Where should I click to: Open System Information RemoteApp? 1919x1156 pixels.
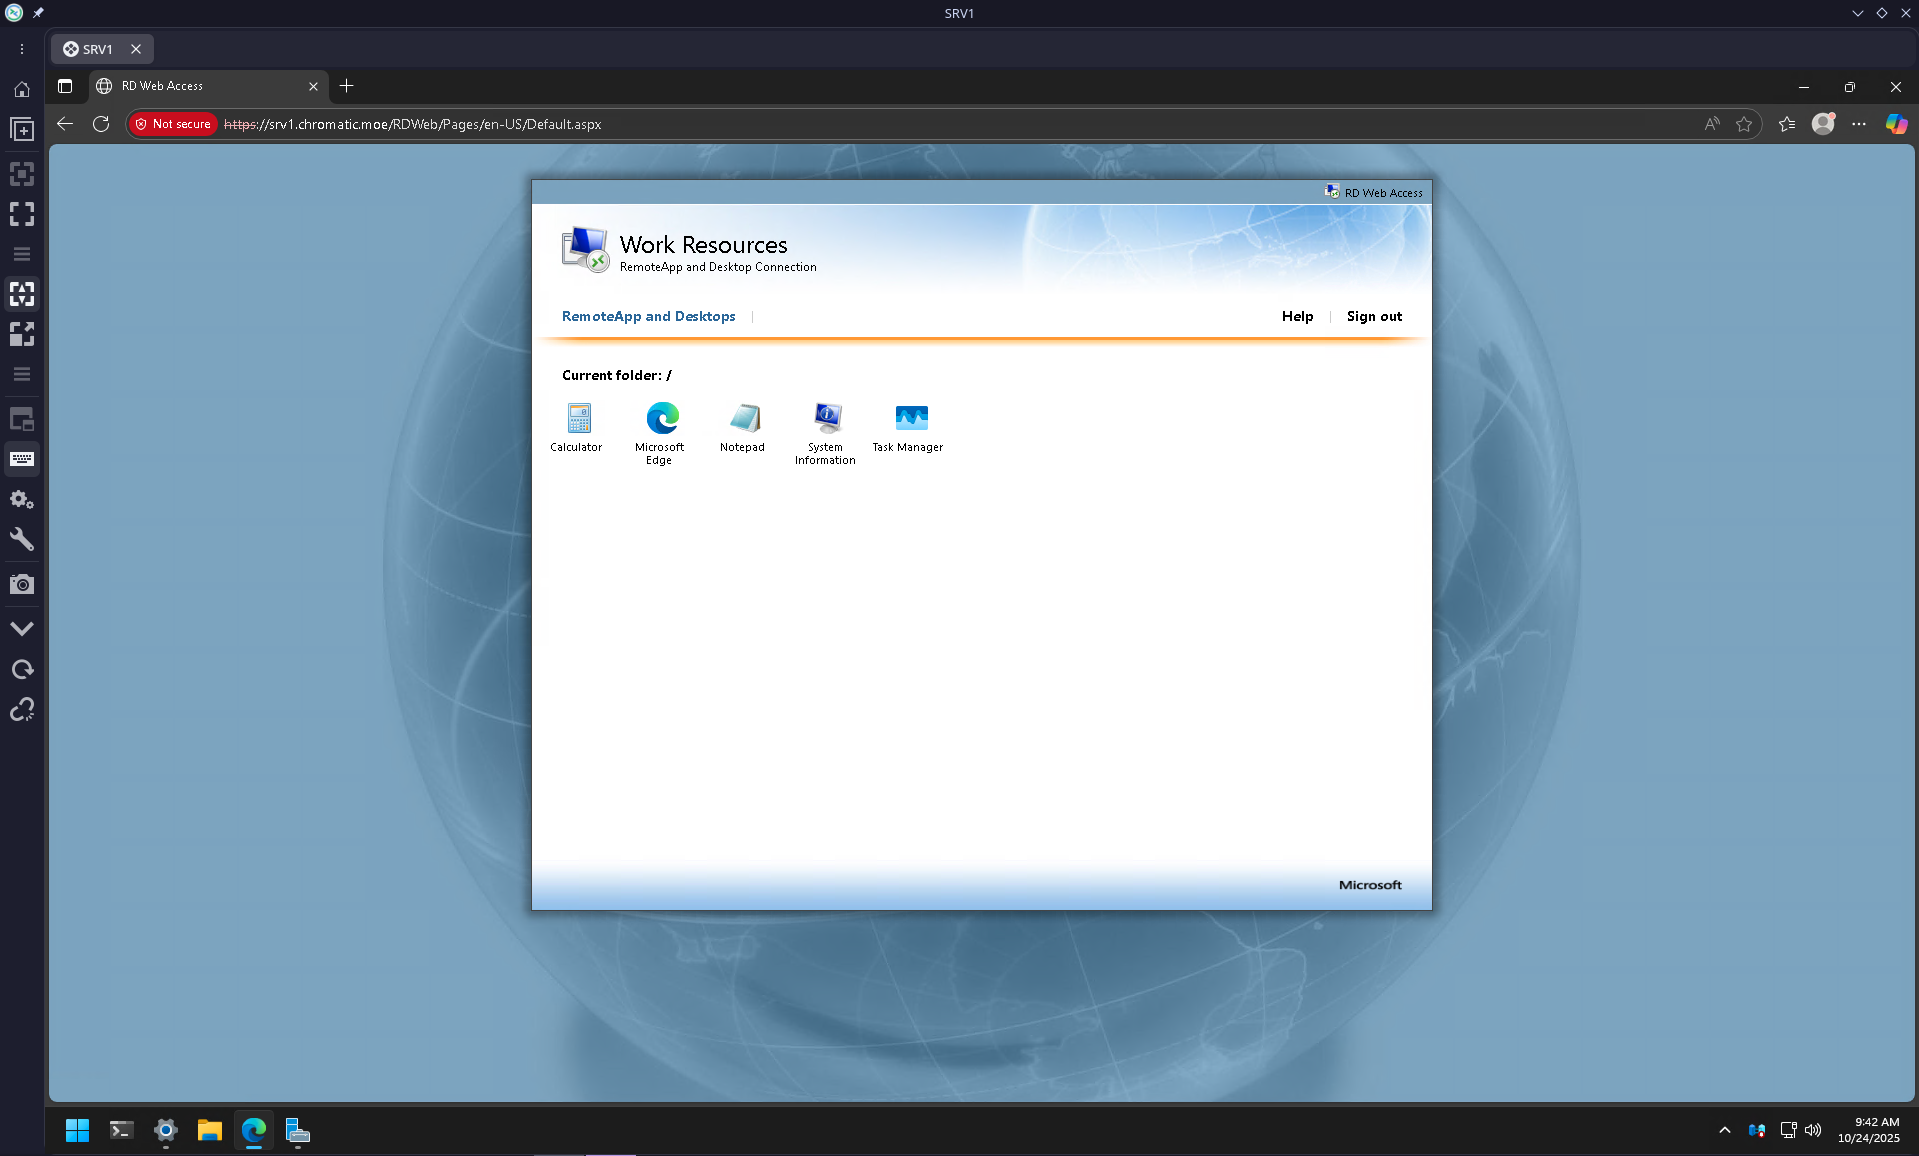[826, 419]
